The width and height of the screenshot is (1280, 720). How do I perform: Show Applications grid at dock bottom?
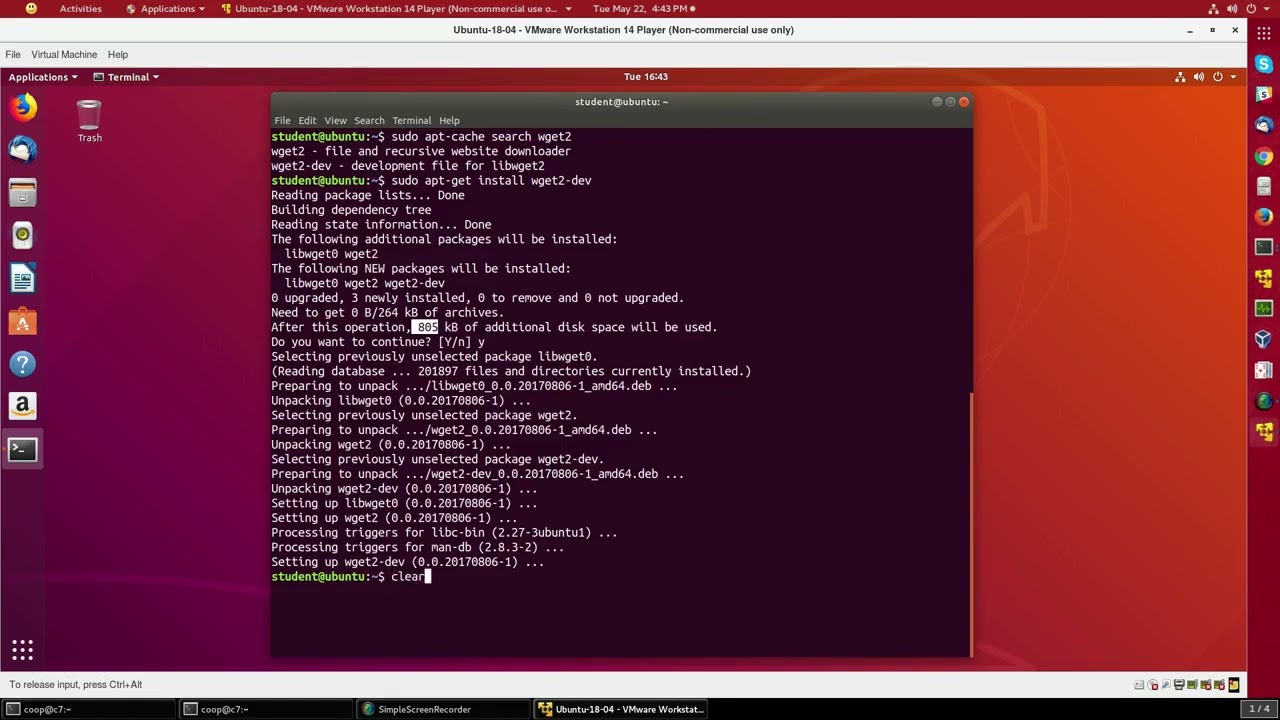tap(22, 651)
